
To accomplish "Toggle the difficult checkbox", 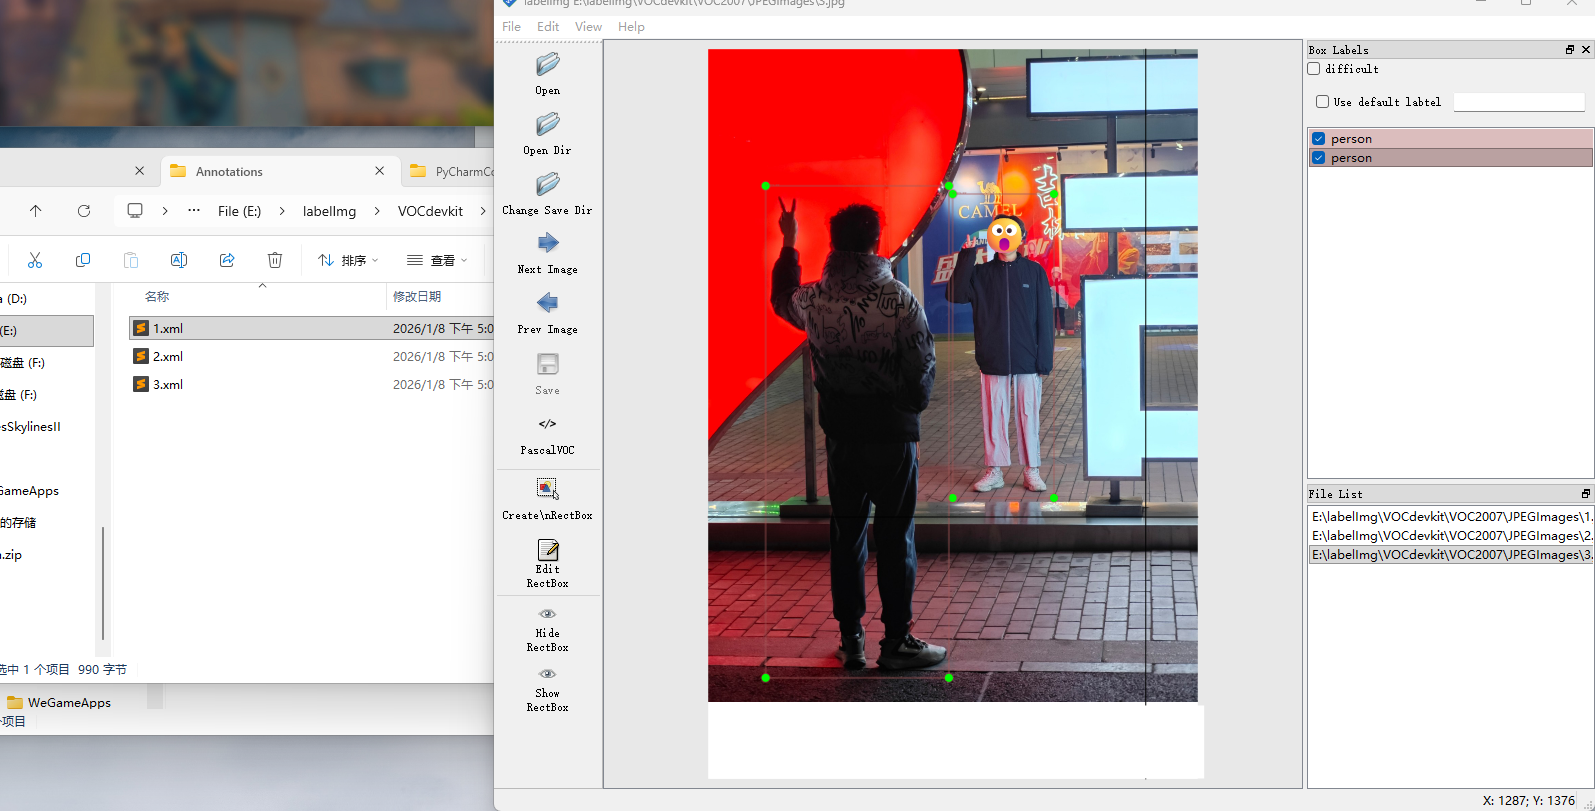I will [1314, 69].
